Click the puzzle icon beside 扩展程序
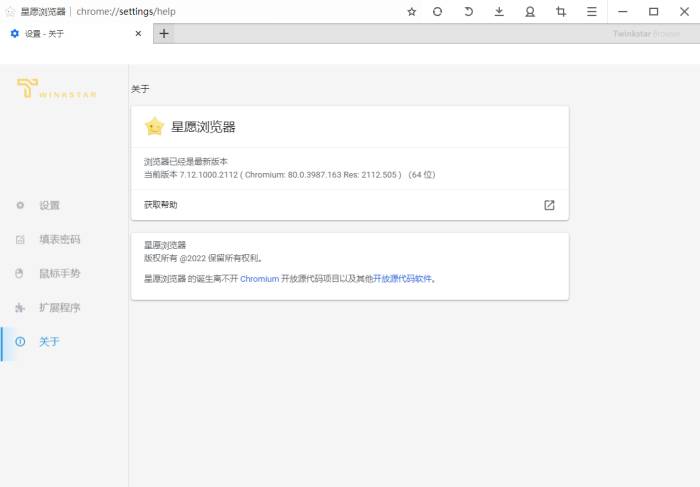The height and width of the screenshot is (487, 700). click(x=20, y=307)
